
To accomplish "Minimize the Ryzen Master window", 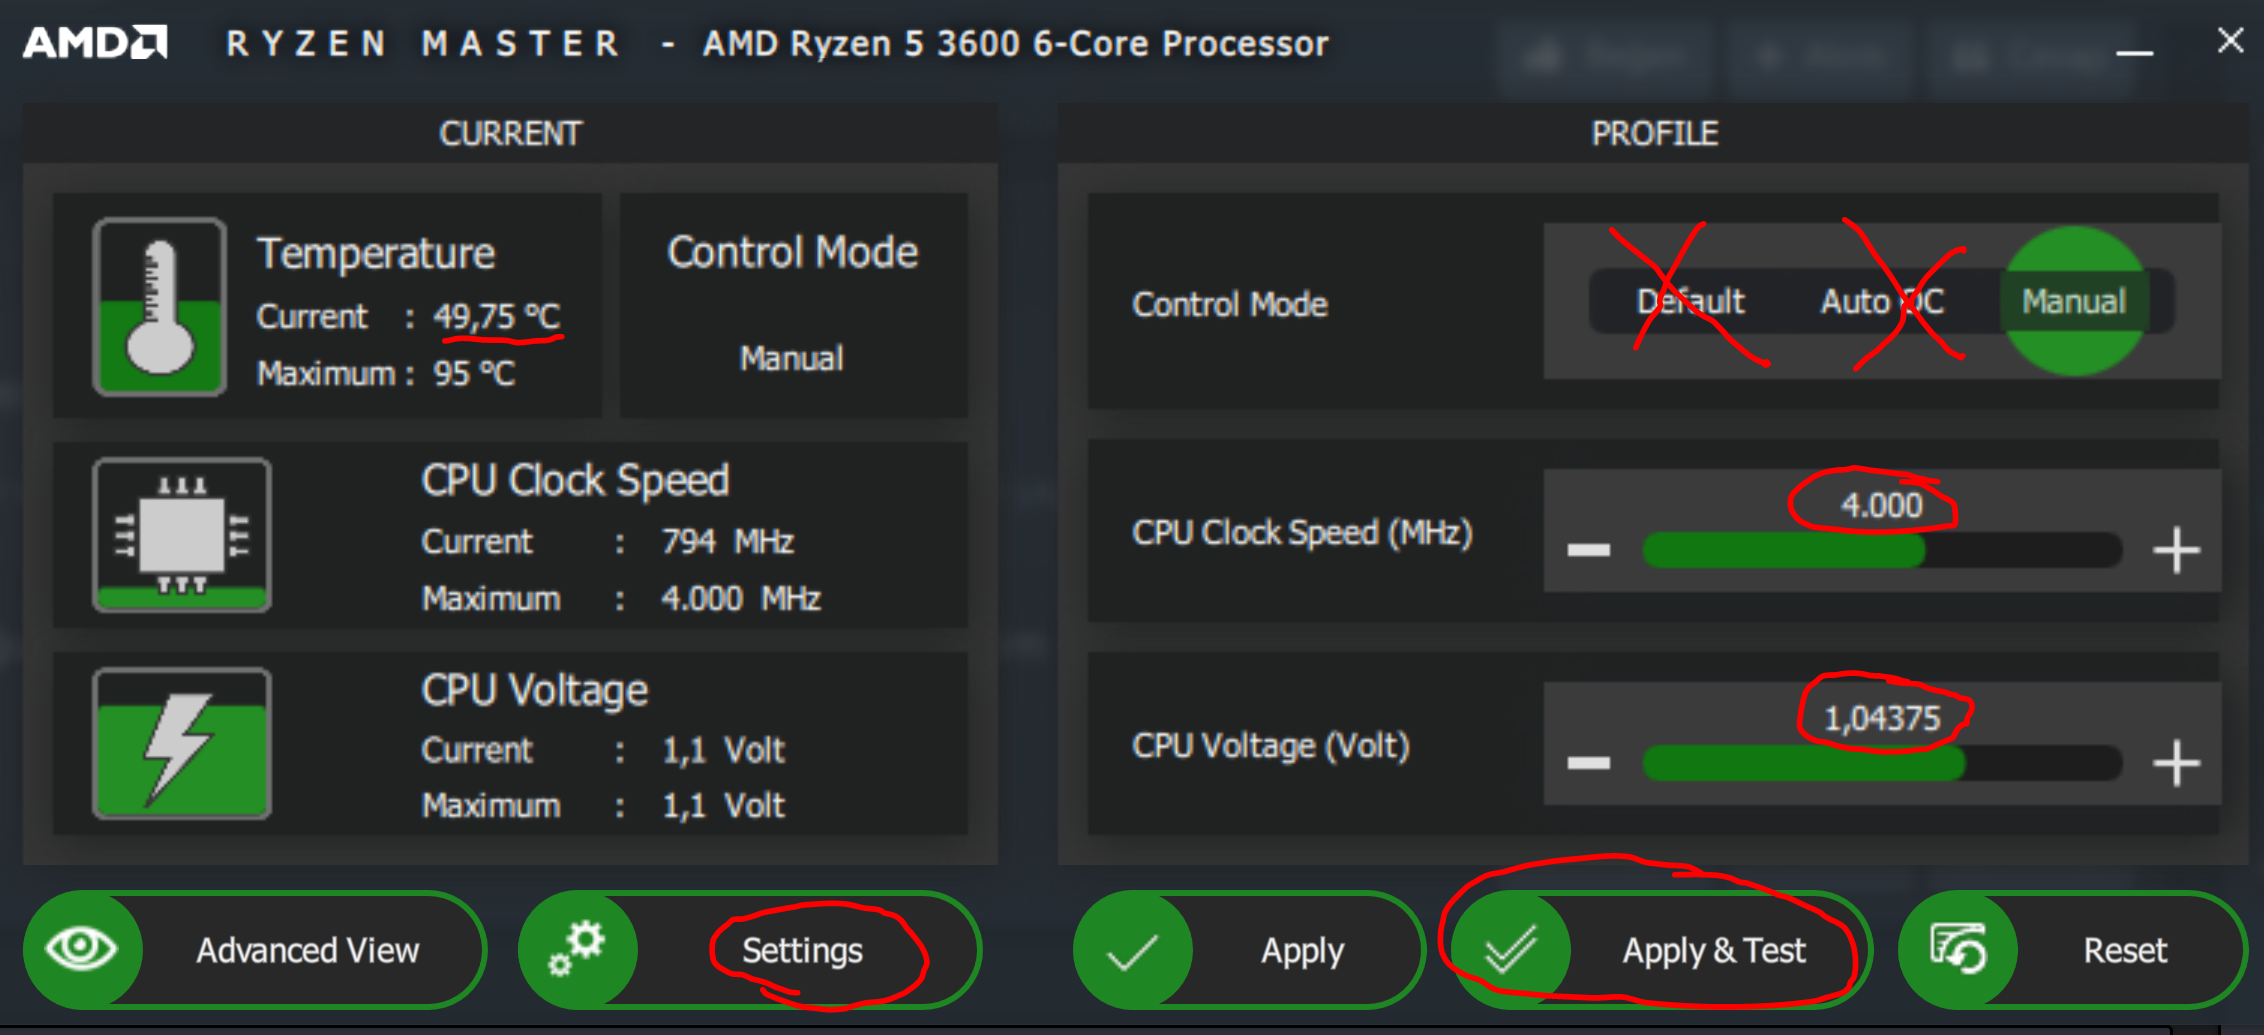I will pyautogui.click(x=2134, y=47).
